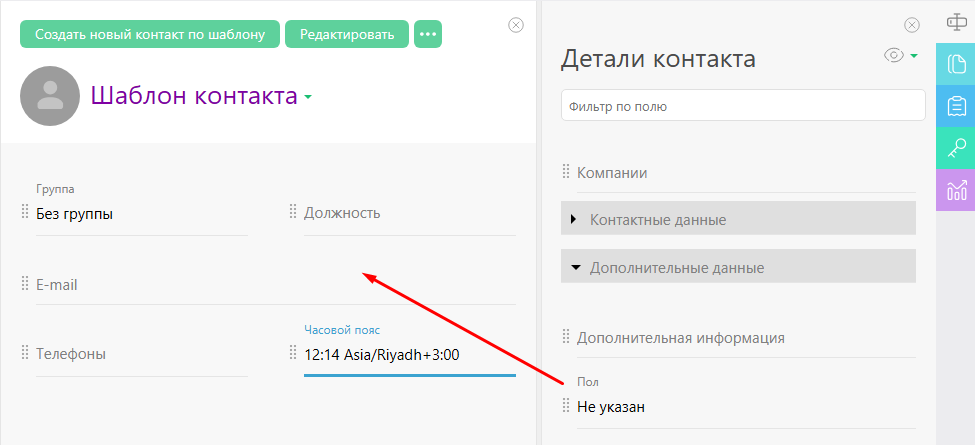Close the contact template panel
The width and height of the screenshot is (975, 445).
click(516, 25)
